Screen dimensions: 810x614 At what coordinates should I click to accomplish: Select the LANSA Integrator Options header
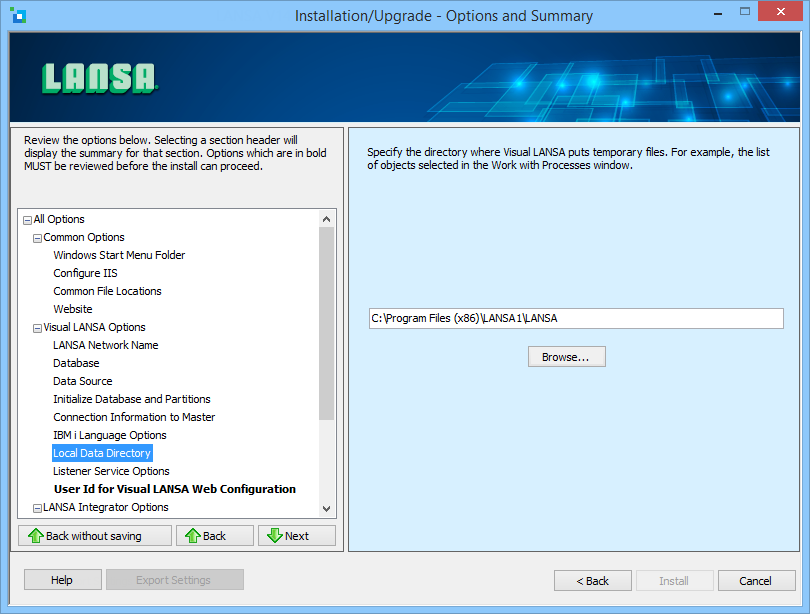tap(106, 507)
